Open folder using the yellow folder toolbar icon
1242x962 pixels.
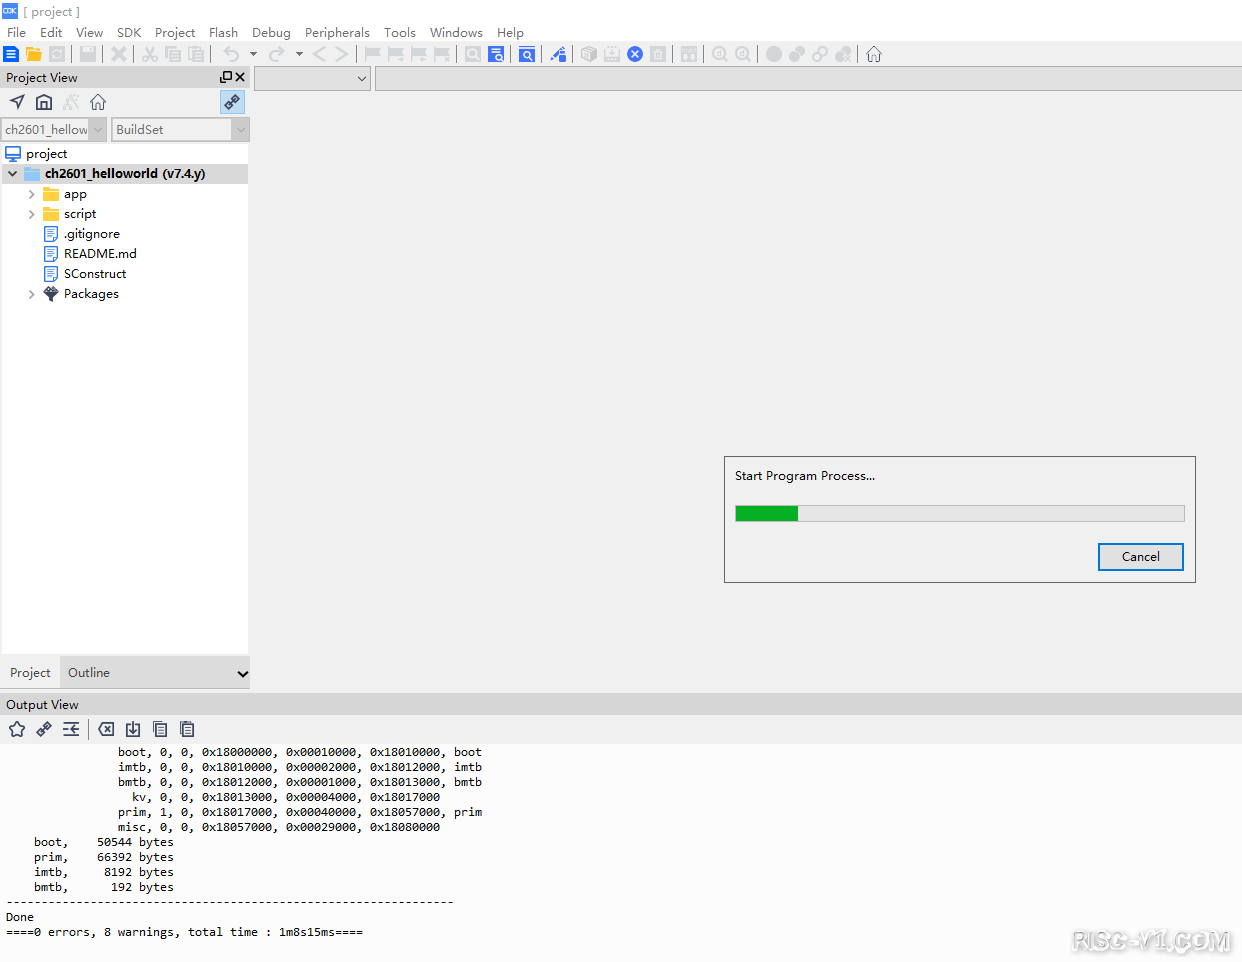click(34, 54)
